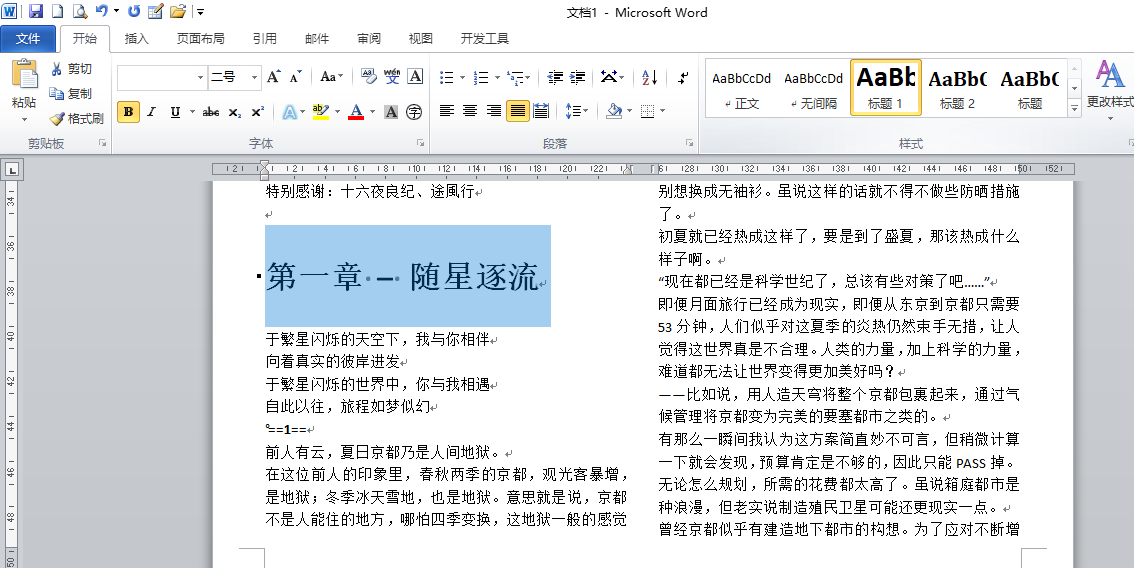
Task: Increase paragraph indent
Action: pos(578,77)
